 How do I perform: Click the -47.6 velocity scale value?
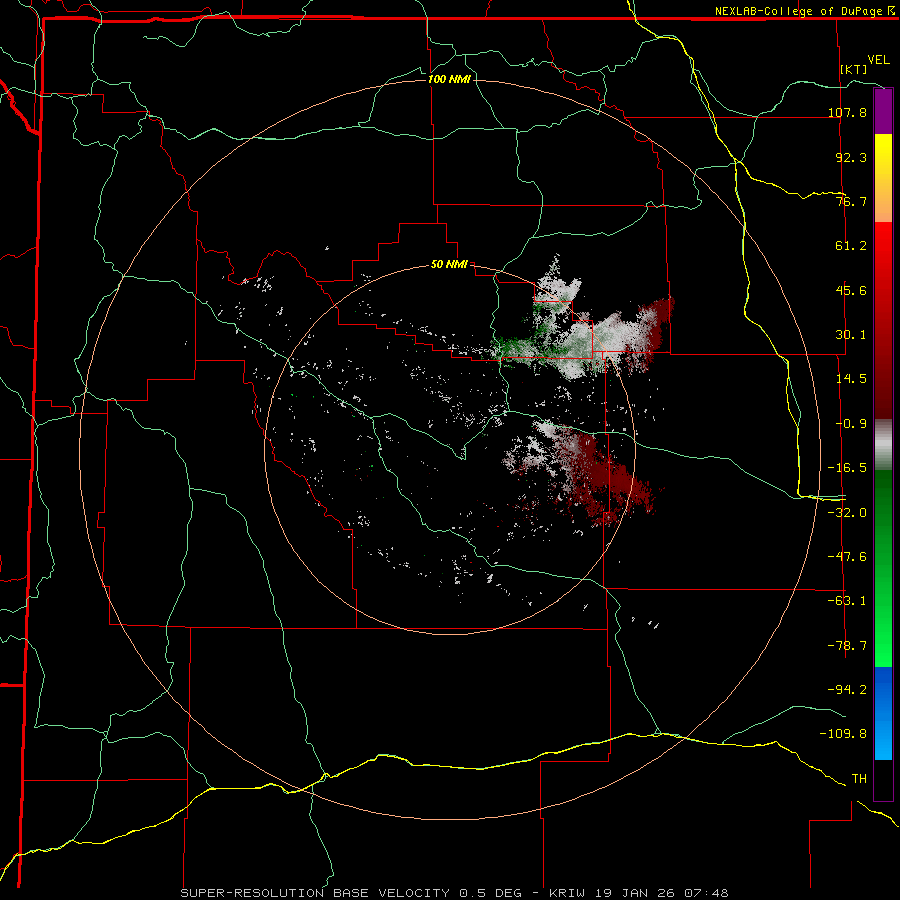847,556
